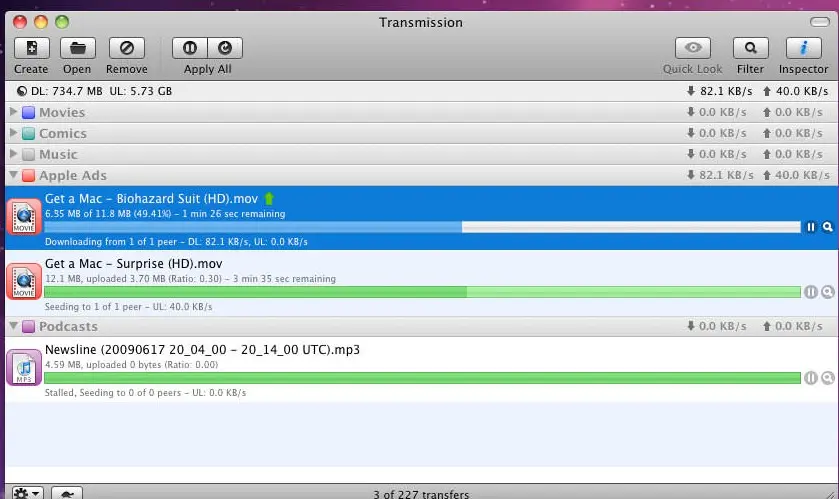
Task: Click the Transmission window title
Action: pos(421,22)
